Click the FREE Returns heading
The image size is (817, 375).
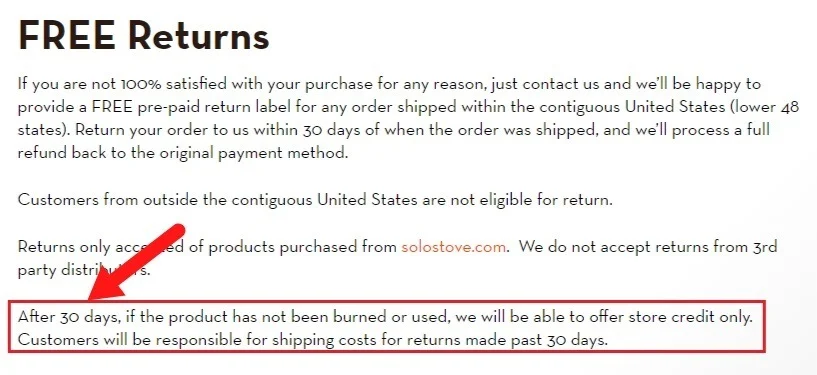(x=144, y=35)
